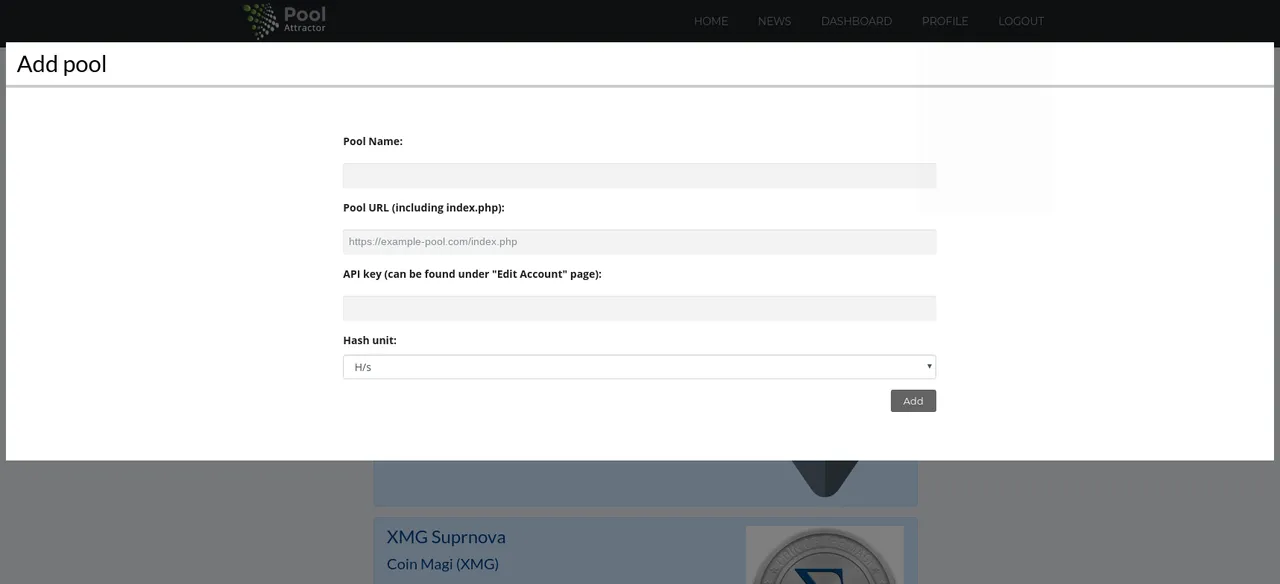Expand the Hash unit dropdown
This screenshot has height=584, width=1280.
pos(639,367)
